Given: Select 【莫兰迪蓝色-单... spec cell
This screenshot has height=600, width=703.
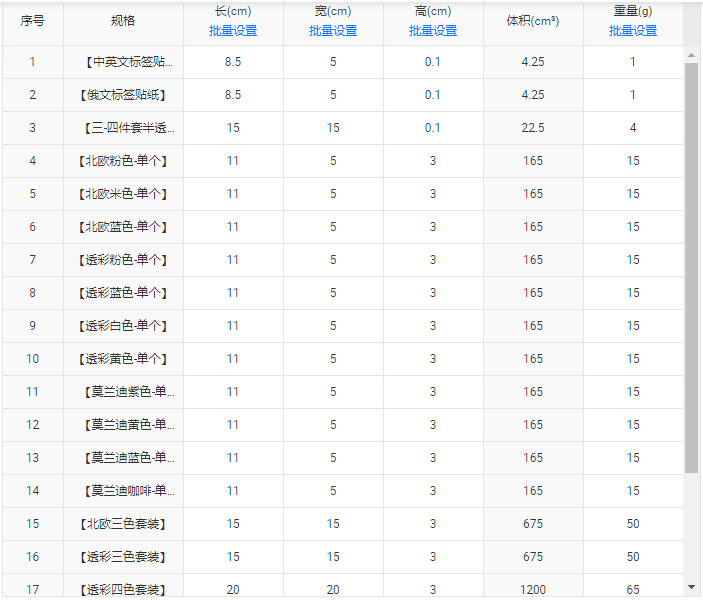Looking at the screenshot, I should click(123, 458).
